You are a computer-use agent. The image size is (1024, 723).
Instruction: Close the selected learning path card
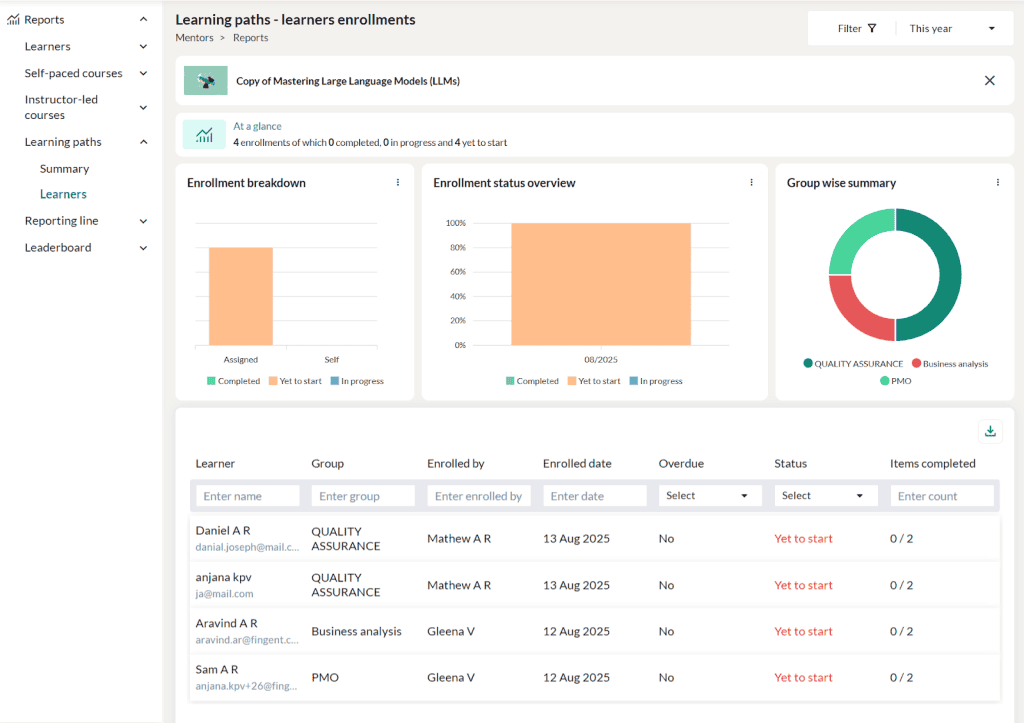tap(990, 80)
